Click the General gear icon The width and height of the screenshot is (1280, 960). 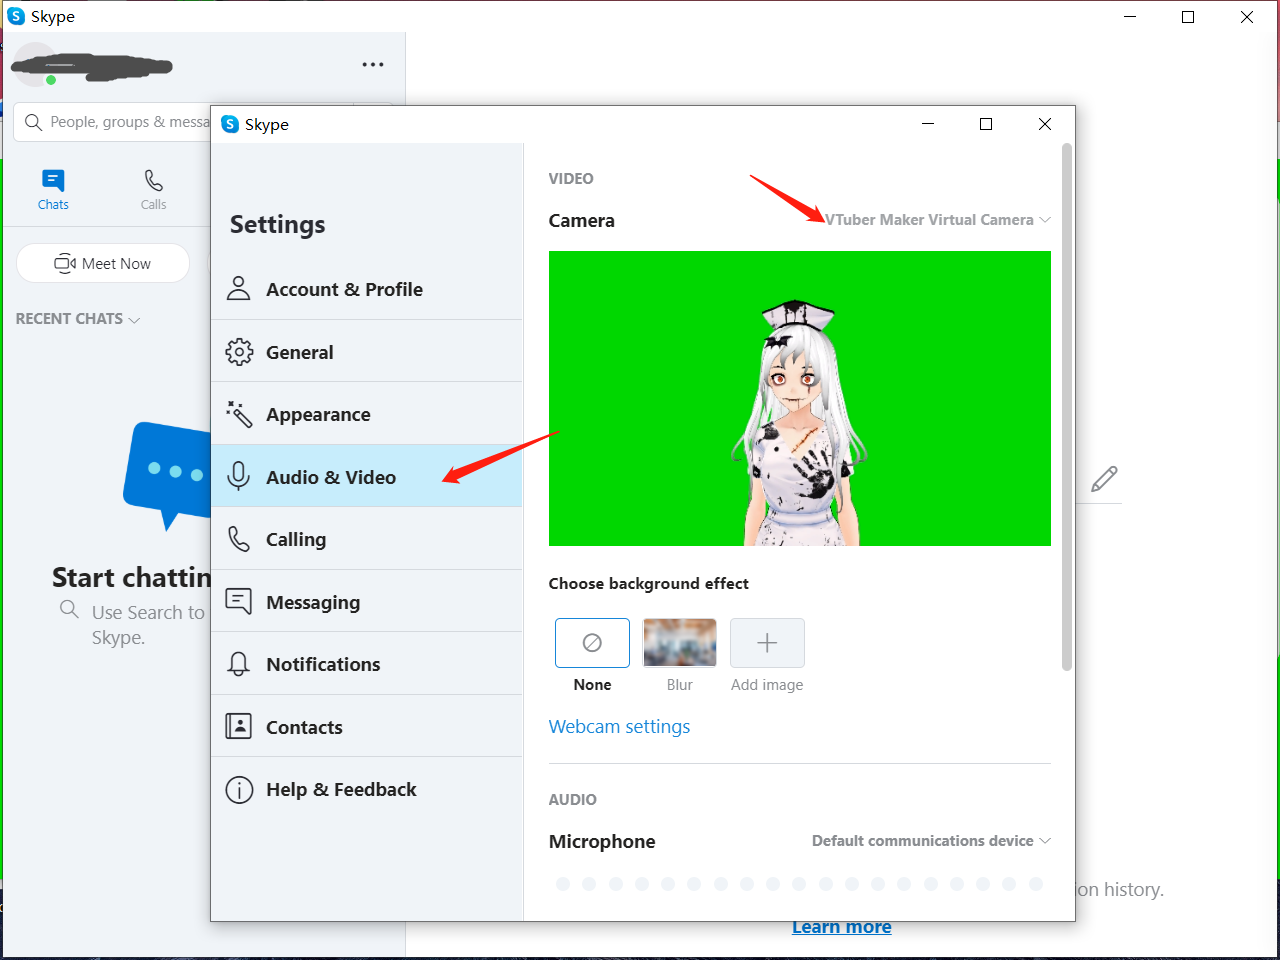point(239,352)
